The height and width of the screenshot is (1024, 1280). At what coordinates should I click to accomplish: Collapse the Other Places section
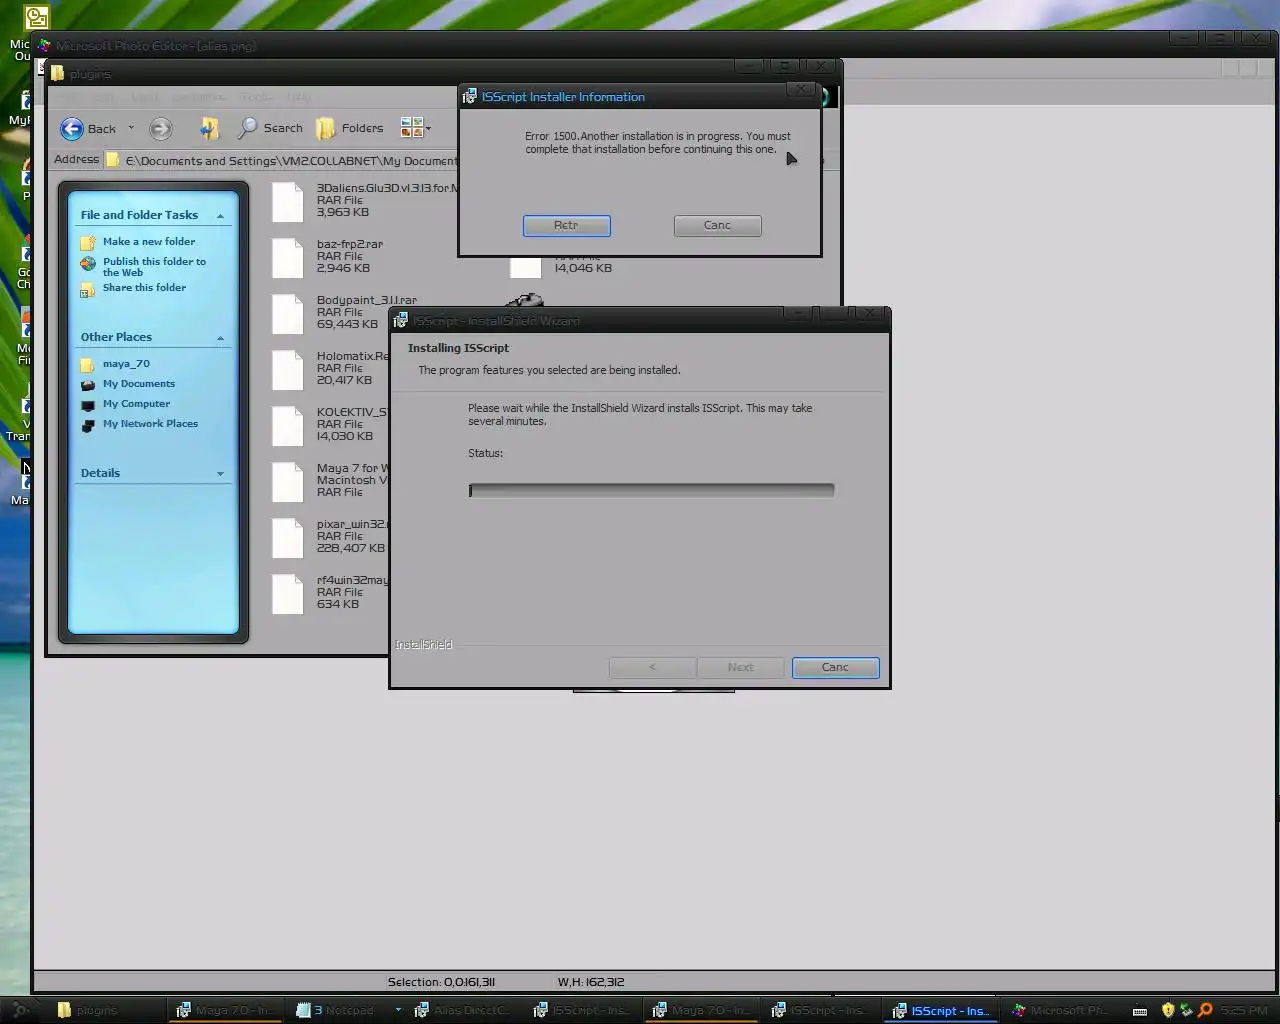click(x=220, y=338)
